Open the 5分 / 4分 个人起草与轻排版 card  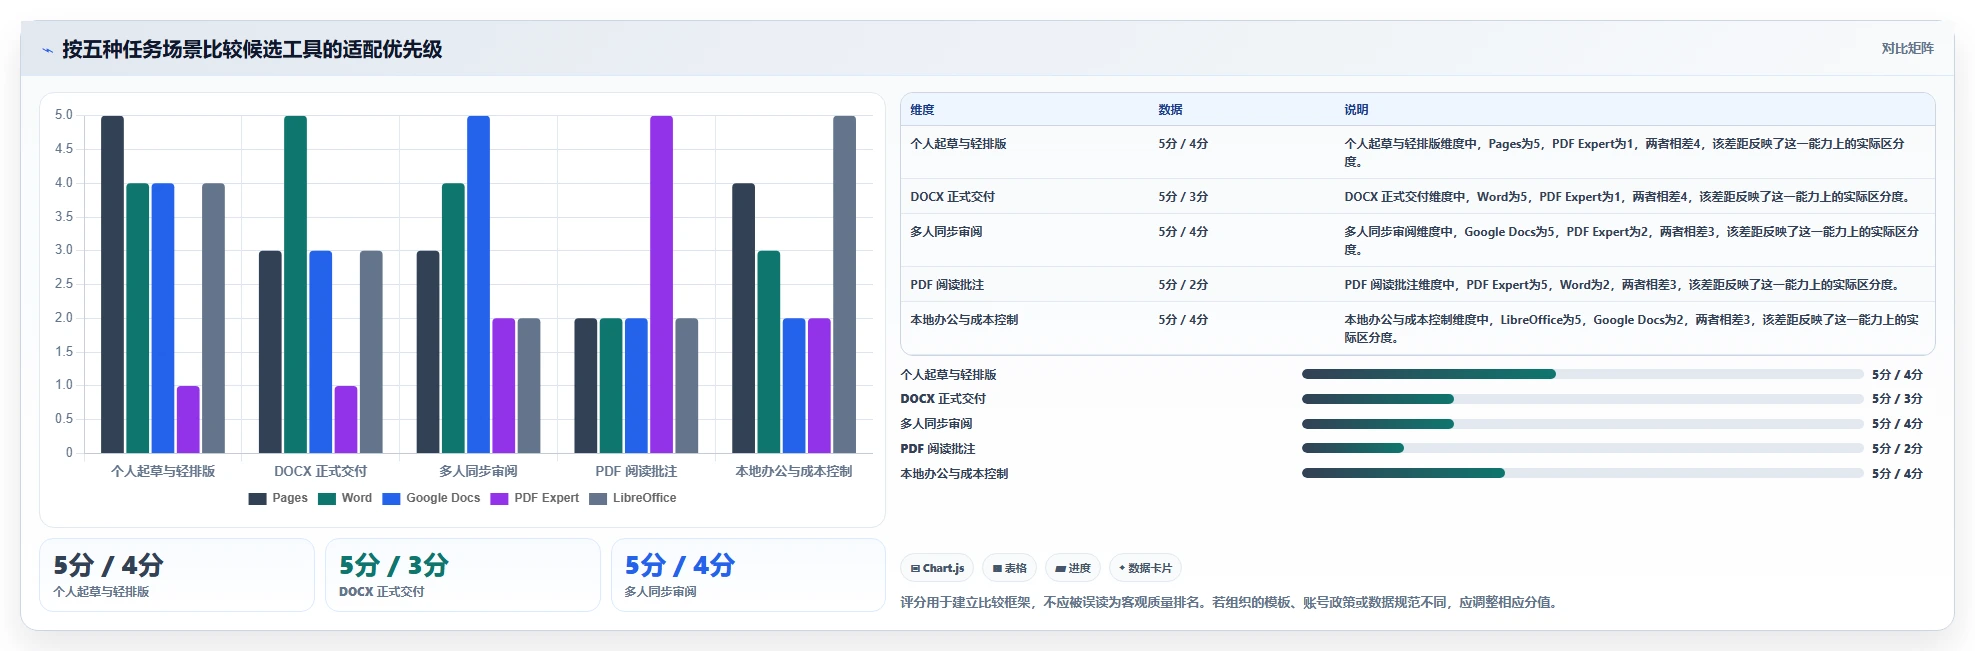coord(177,575)
